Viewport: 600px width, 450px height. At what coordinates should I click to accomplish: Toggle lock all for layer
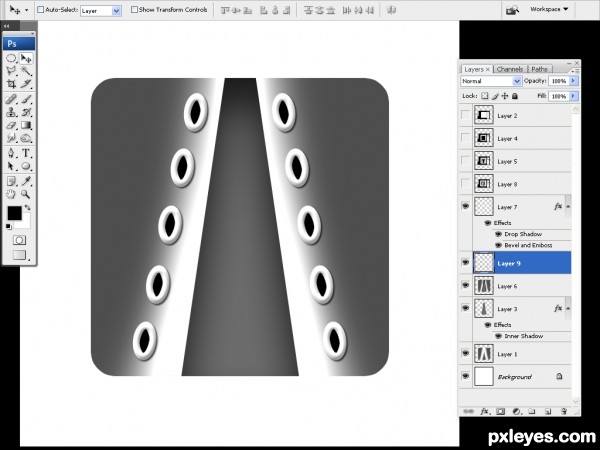[515, 96]
